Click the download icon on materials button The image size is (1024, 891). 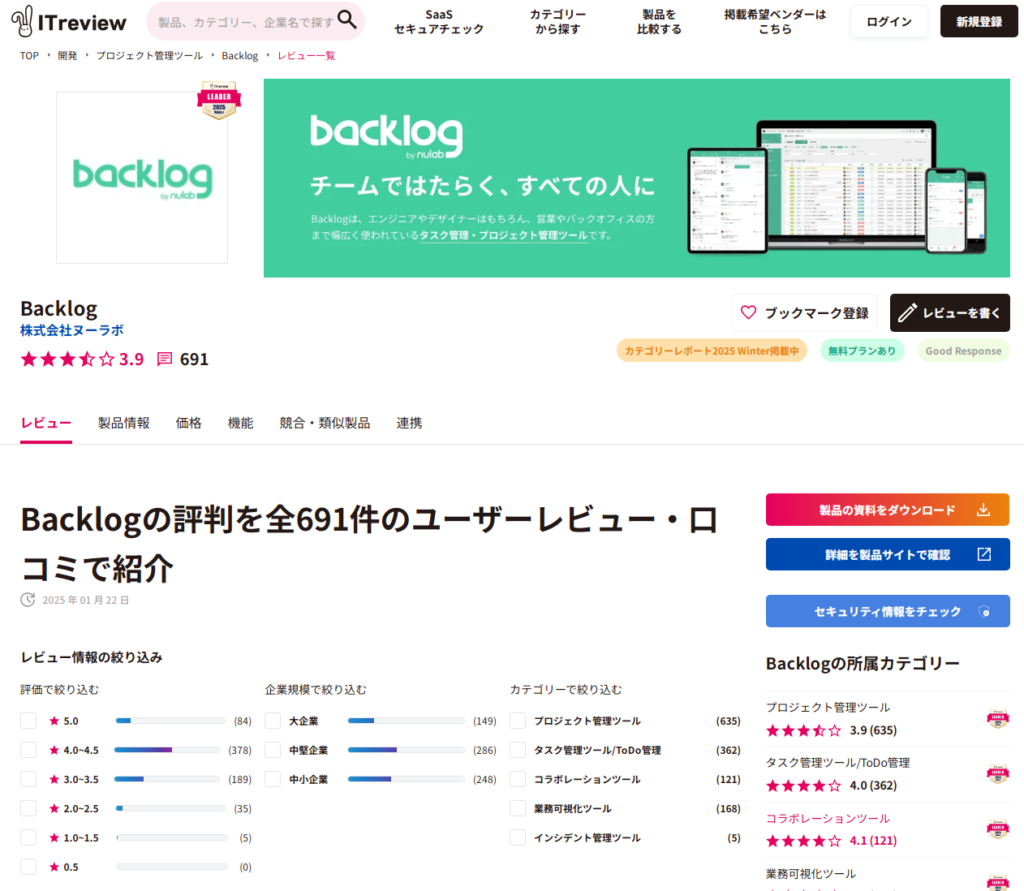pos(983,510)
